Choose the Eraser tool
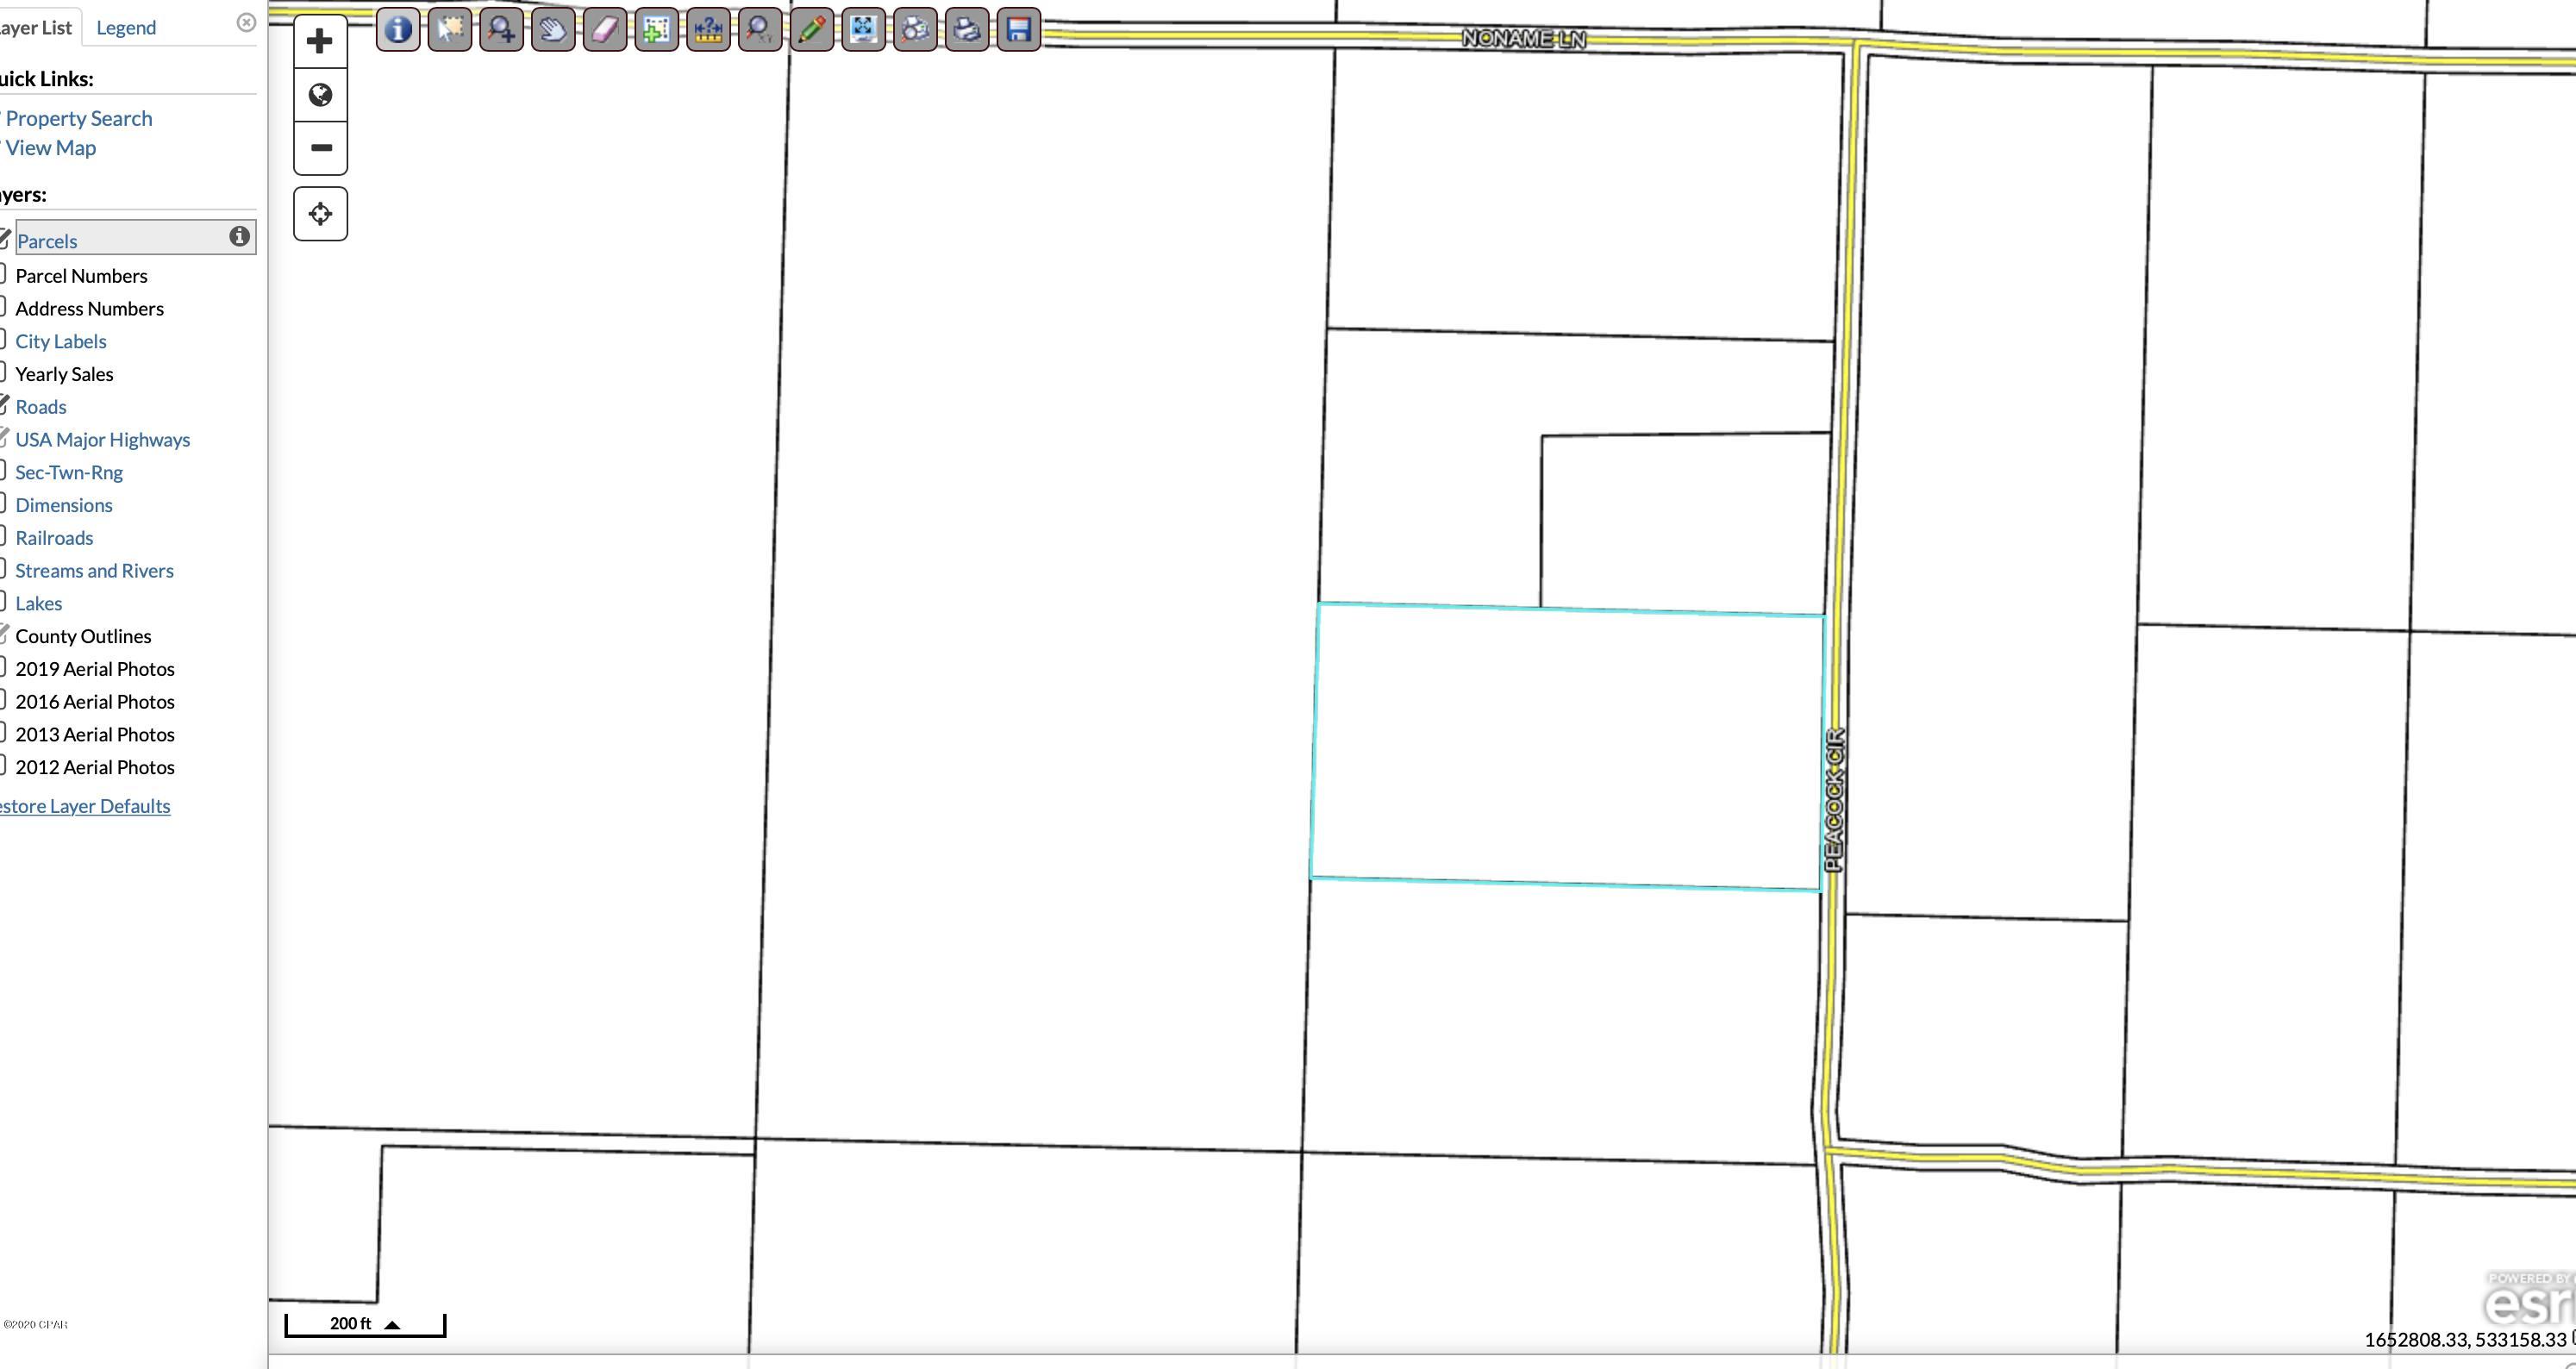The image size is (2576, 1369). point(605,29)
